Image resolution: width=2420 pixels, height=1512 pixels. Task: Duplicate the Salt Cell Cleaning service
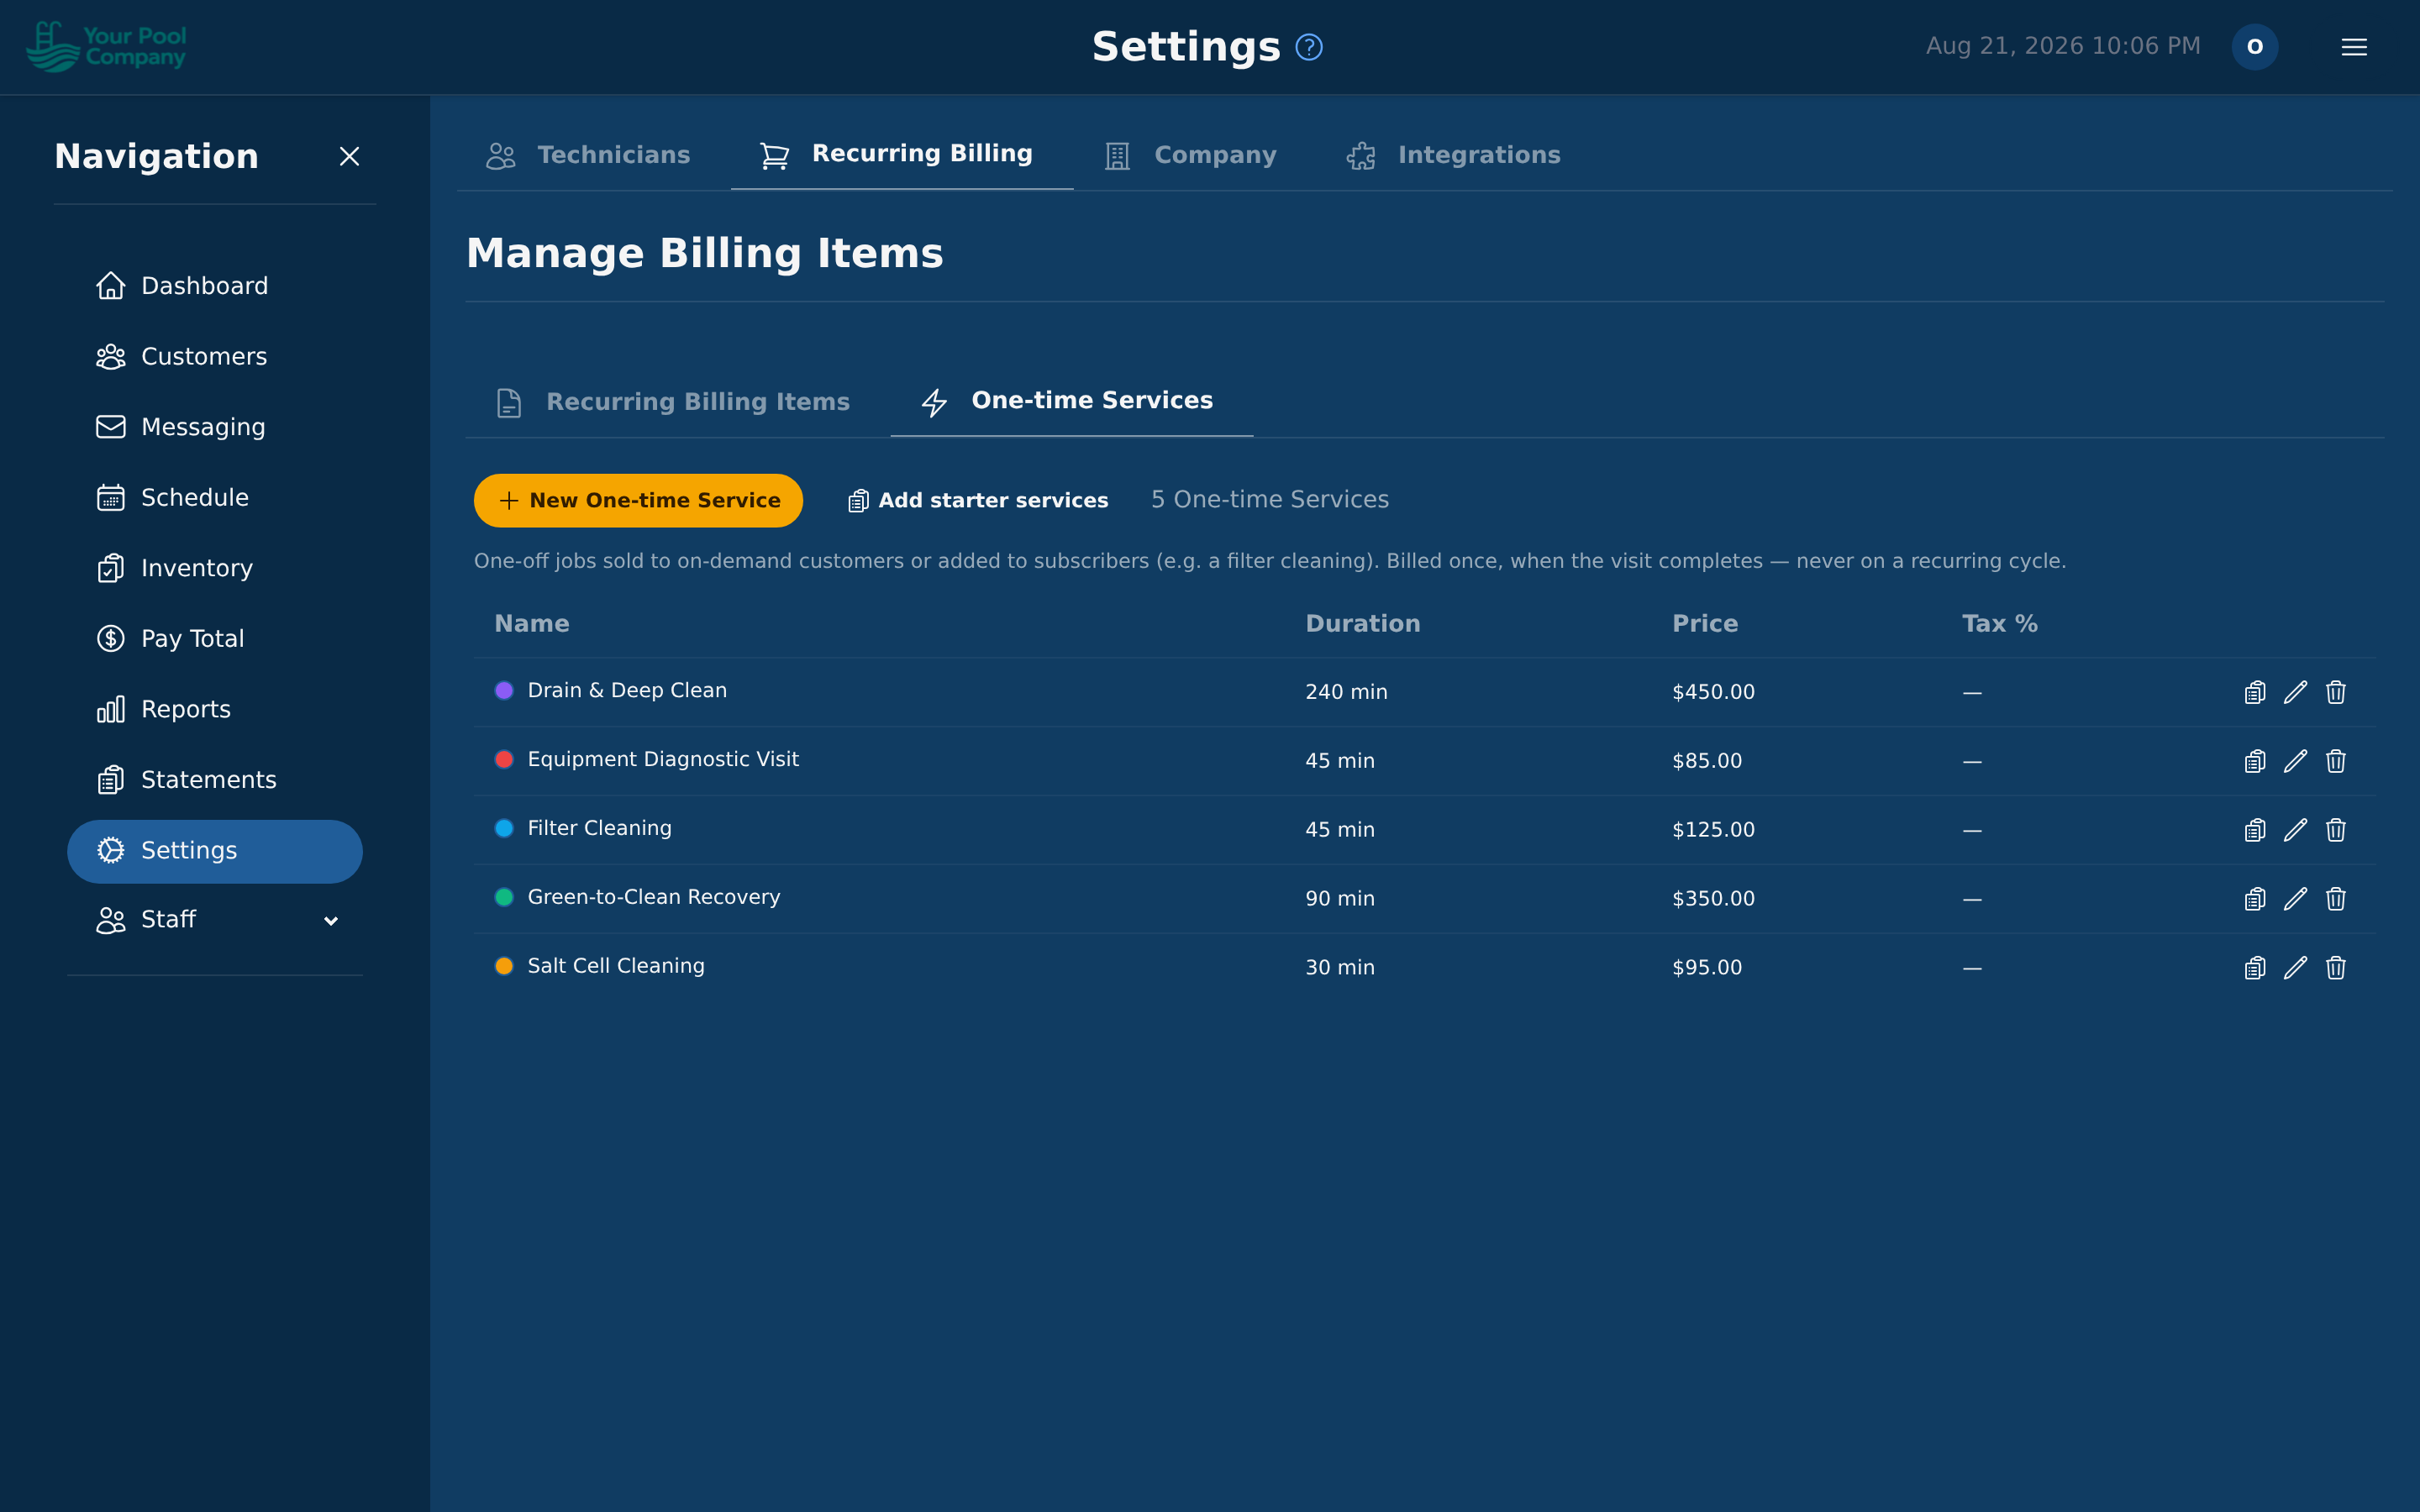[x=2254, y=968]
